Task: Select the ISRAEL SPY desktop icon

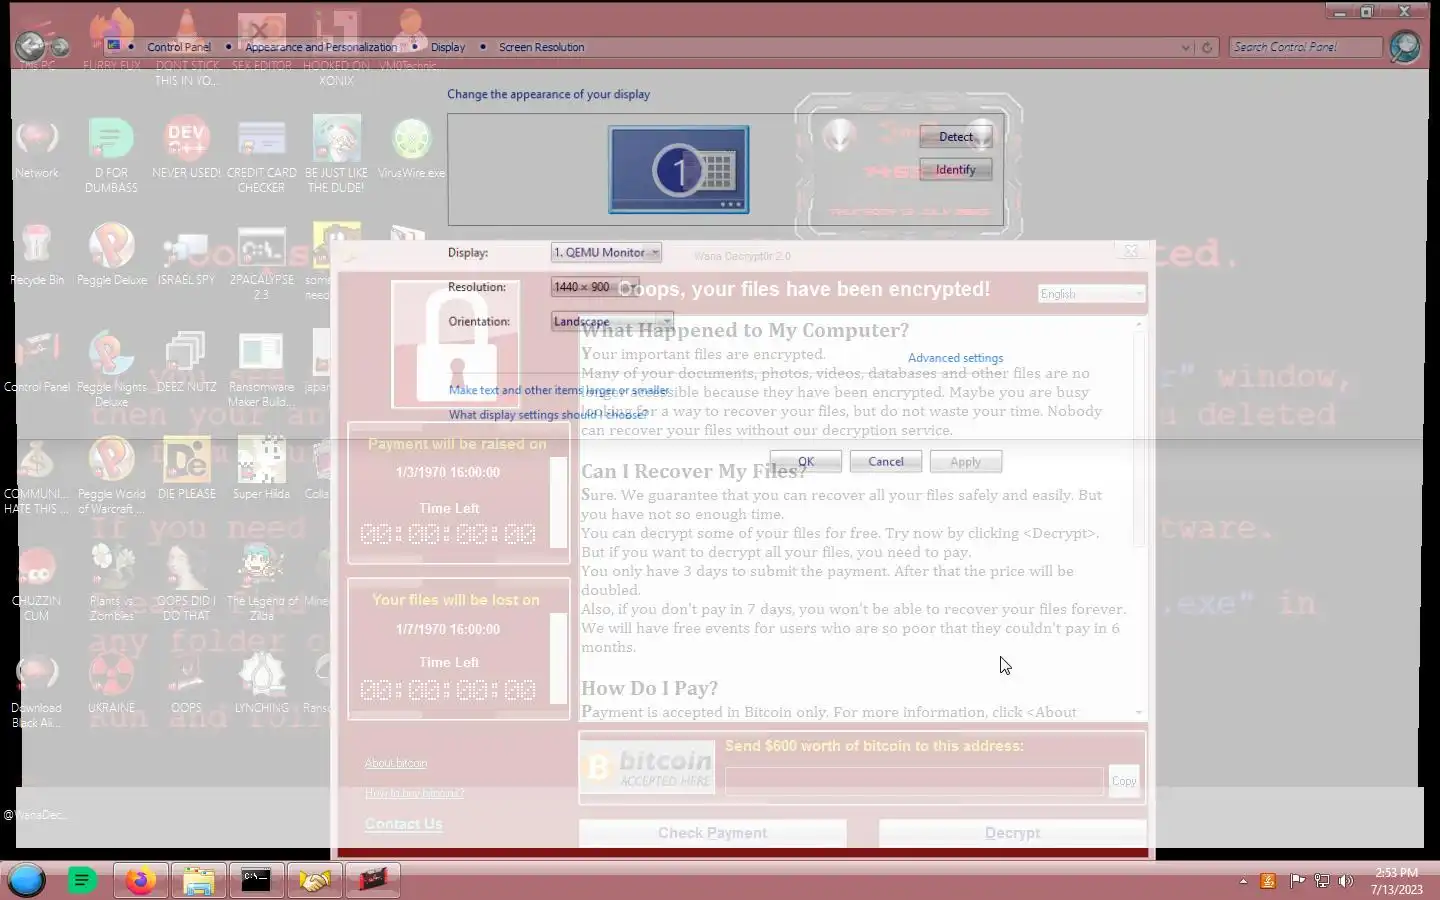Action: coord(186,255)
